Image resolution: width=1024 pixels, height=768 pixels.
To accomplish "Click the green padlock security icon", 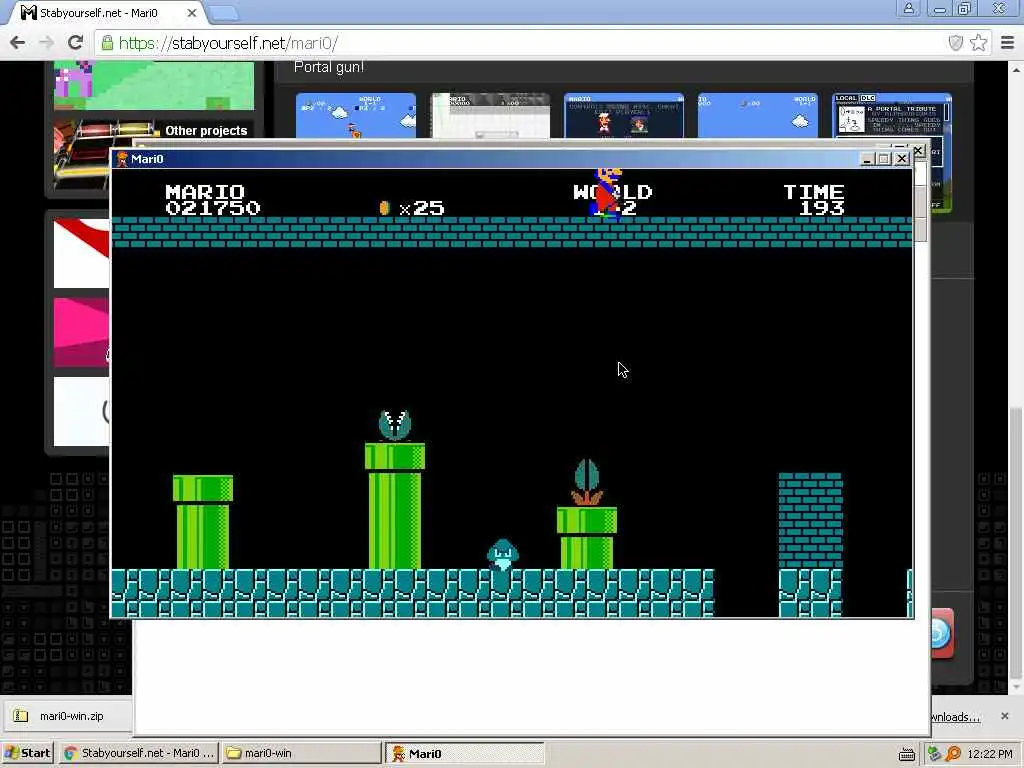I will point(107,43).
